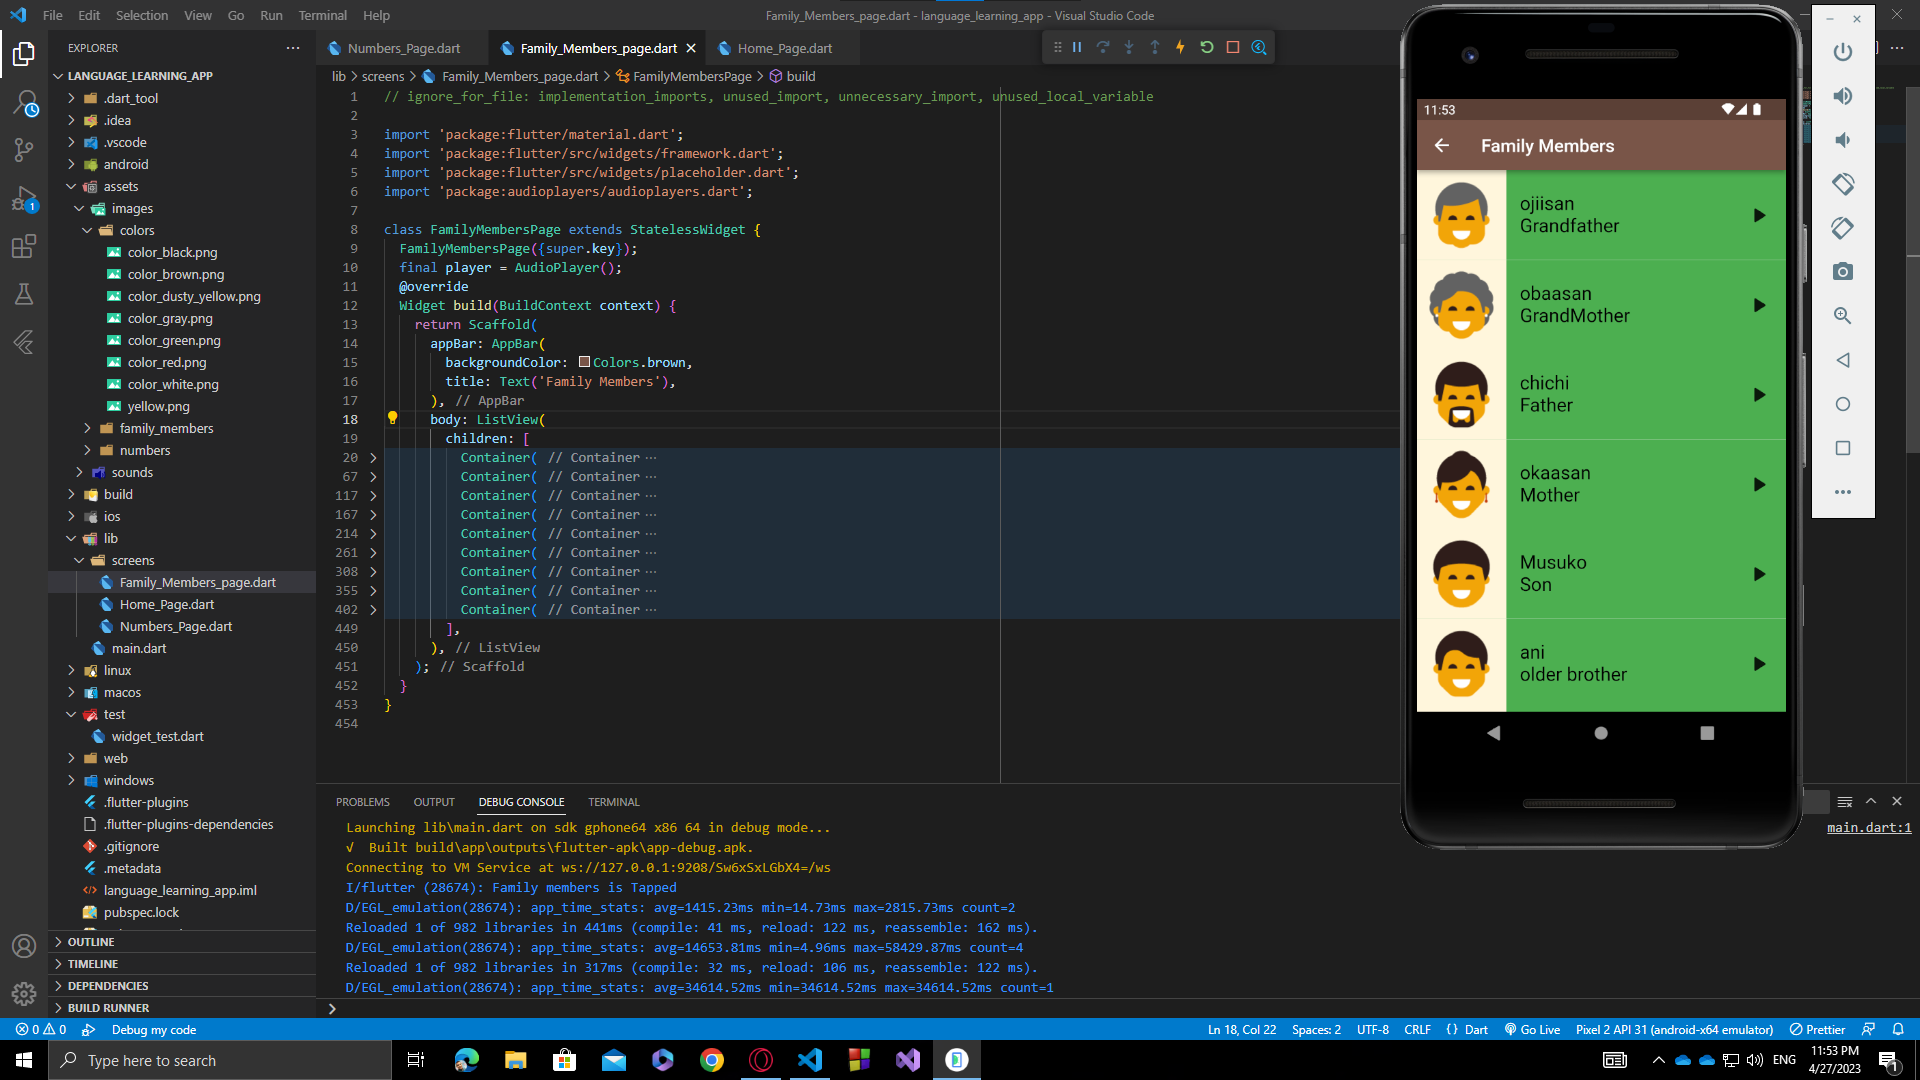Pause the debug session

point(1077,47)
